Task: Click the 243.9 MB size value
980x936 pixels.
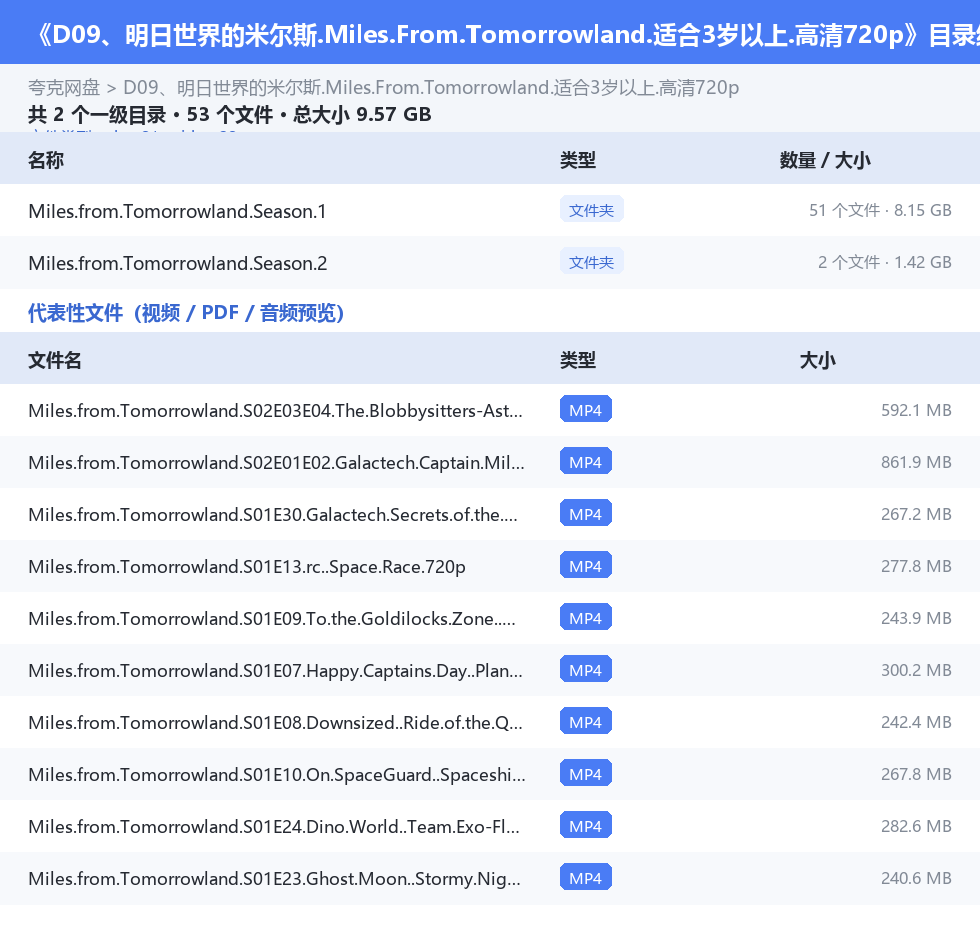Action: coord(916,617)
